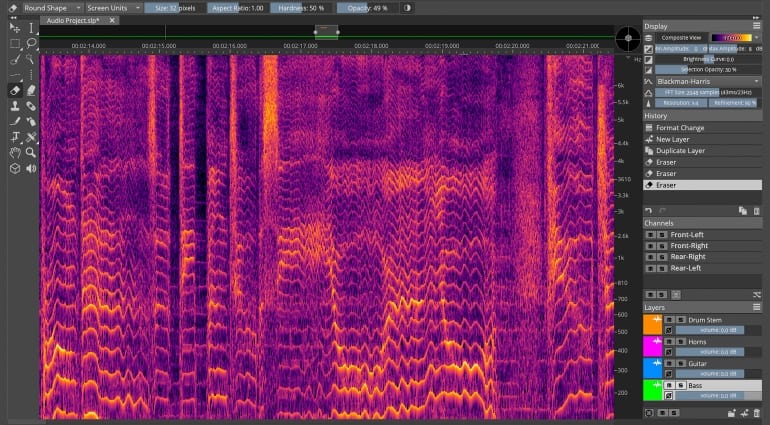The height and width of the screenshot is (425, 770).
Task: Click the undo arrow in History panel
Action: (x=648, y=211)
